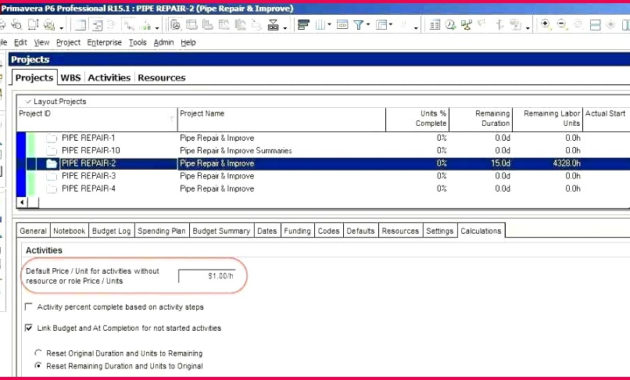
Task: Click the '15.0d' Remaining Duration cell
Action: point(481,163)
